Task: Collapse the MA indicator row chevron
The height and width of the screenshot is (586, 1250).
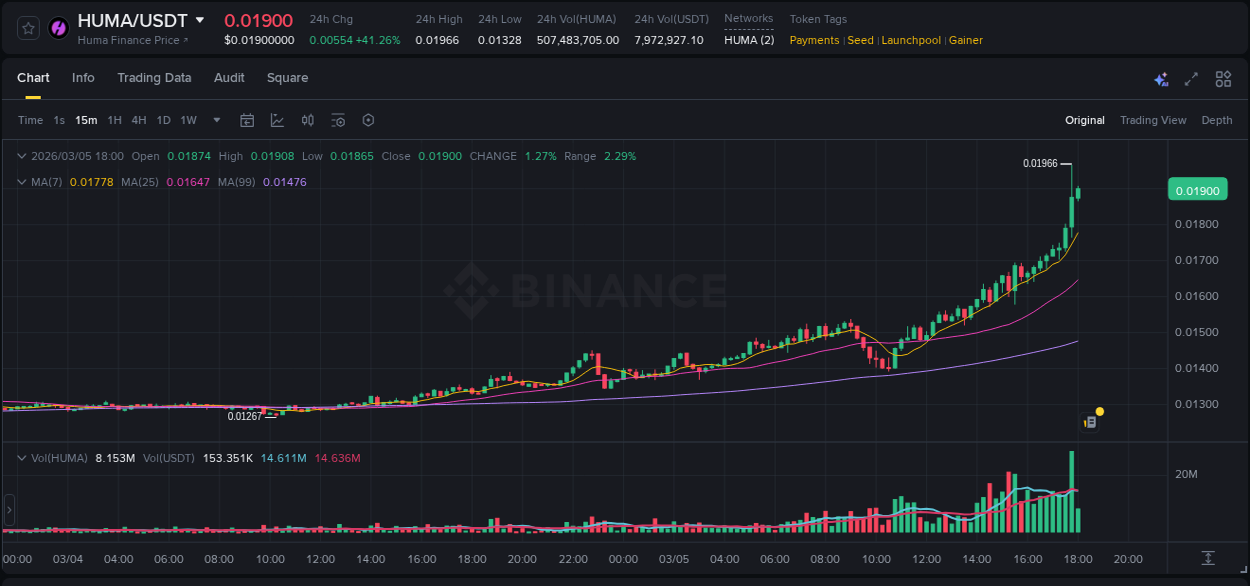Action: (x=21, y=182)
